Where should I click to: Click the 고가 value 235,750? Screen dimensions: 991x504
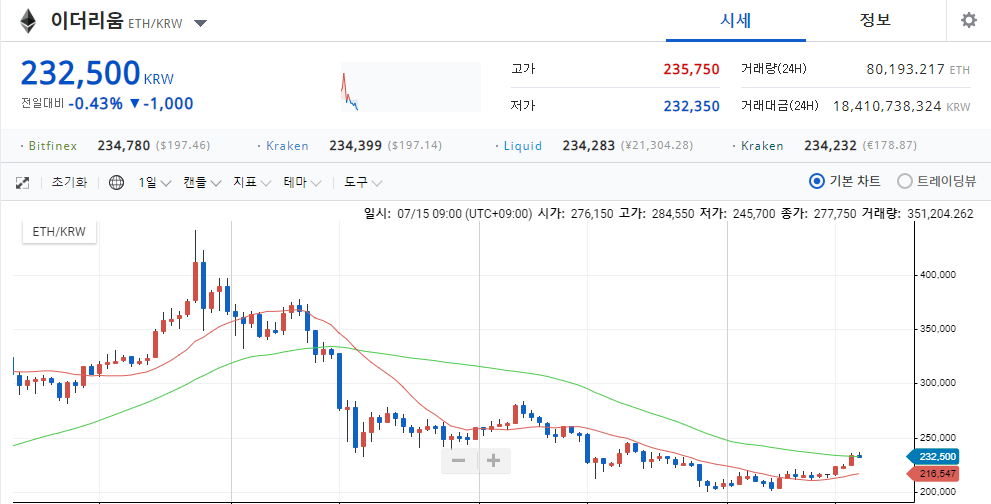pos(691,69)
